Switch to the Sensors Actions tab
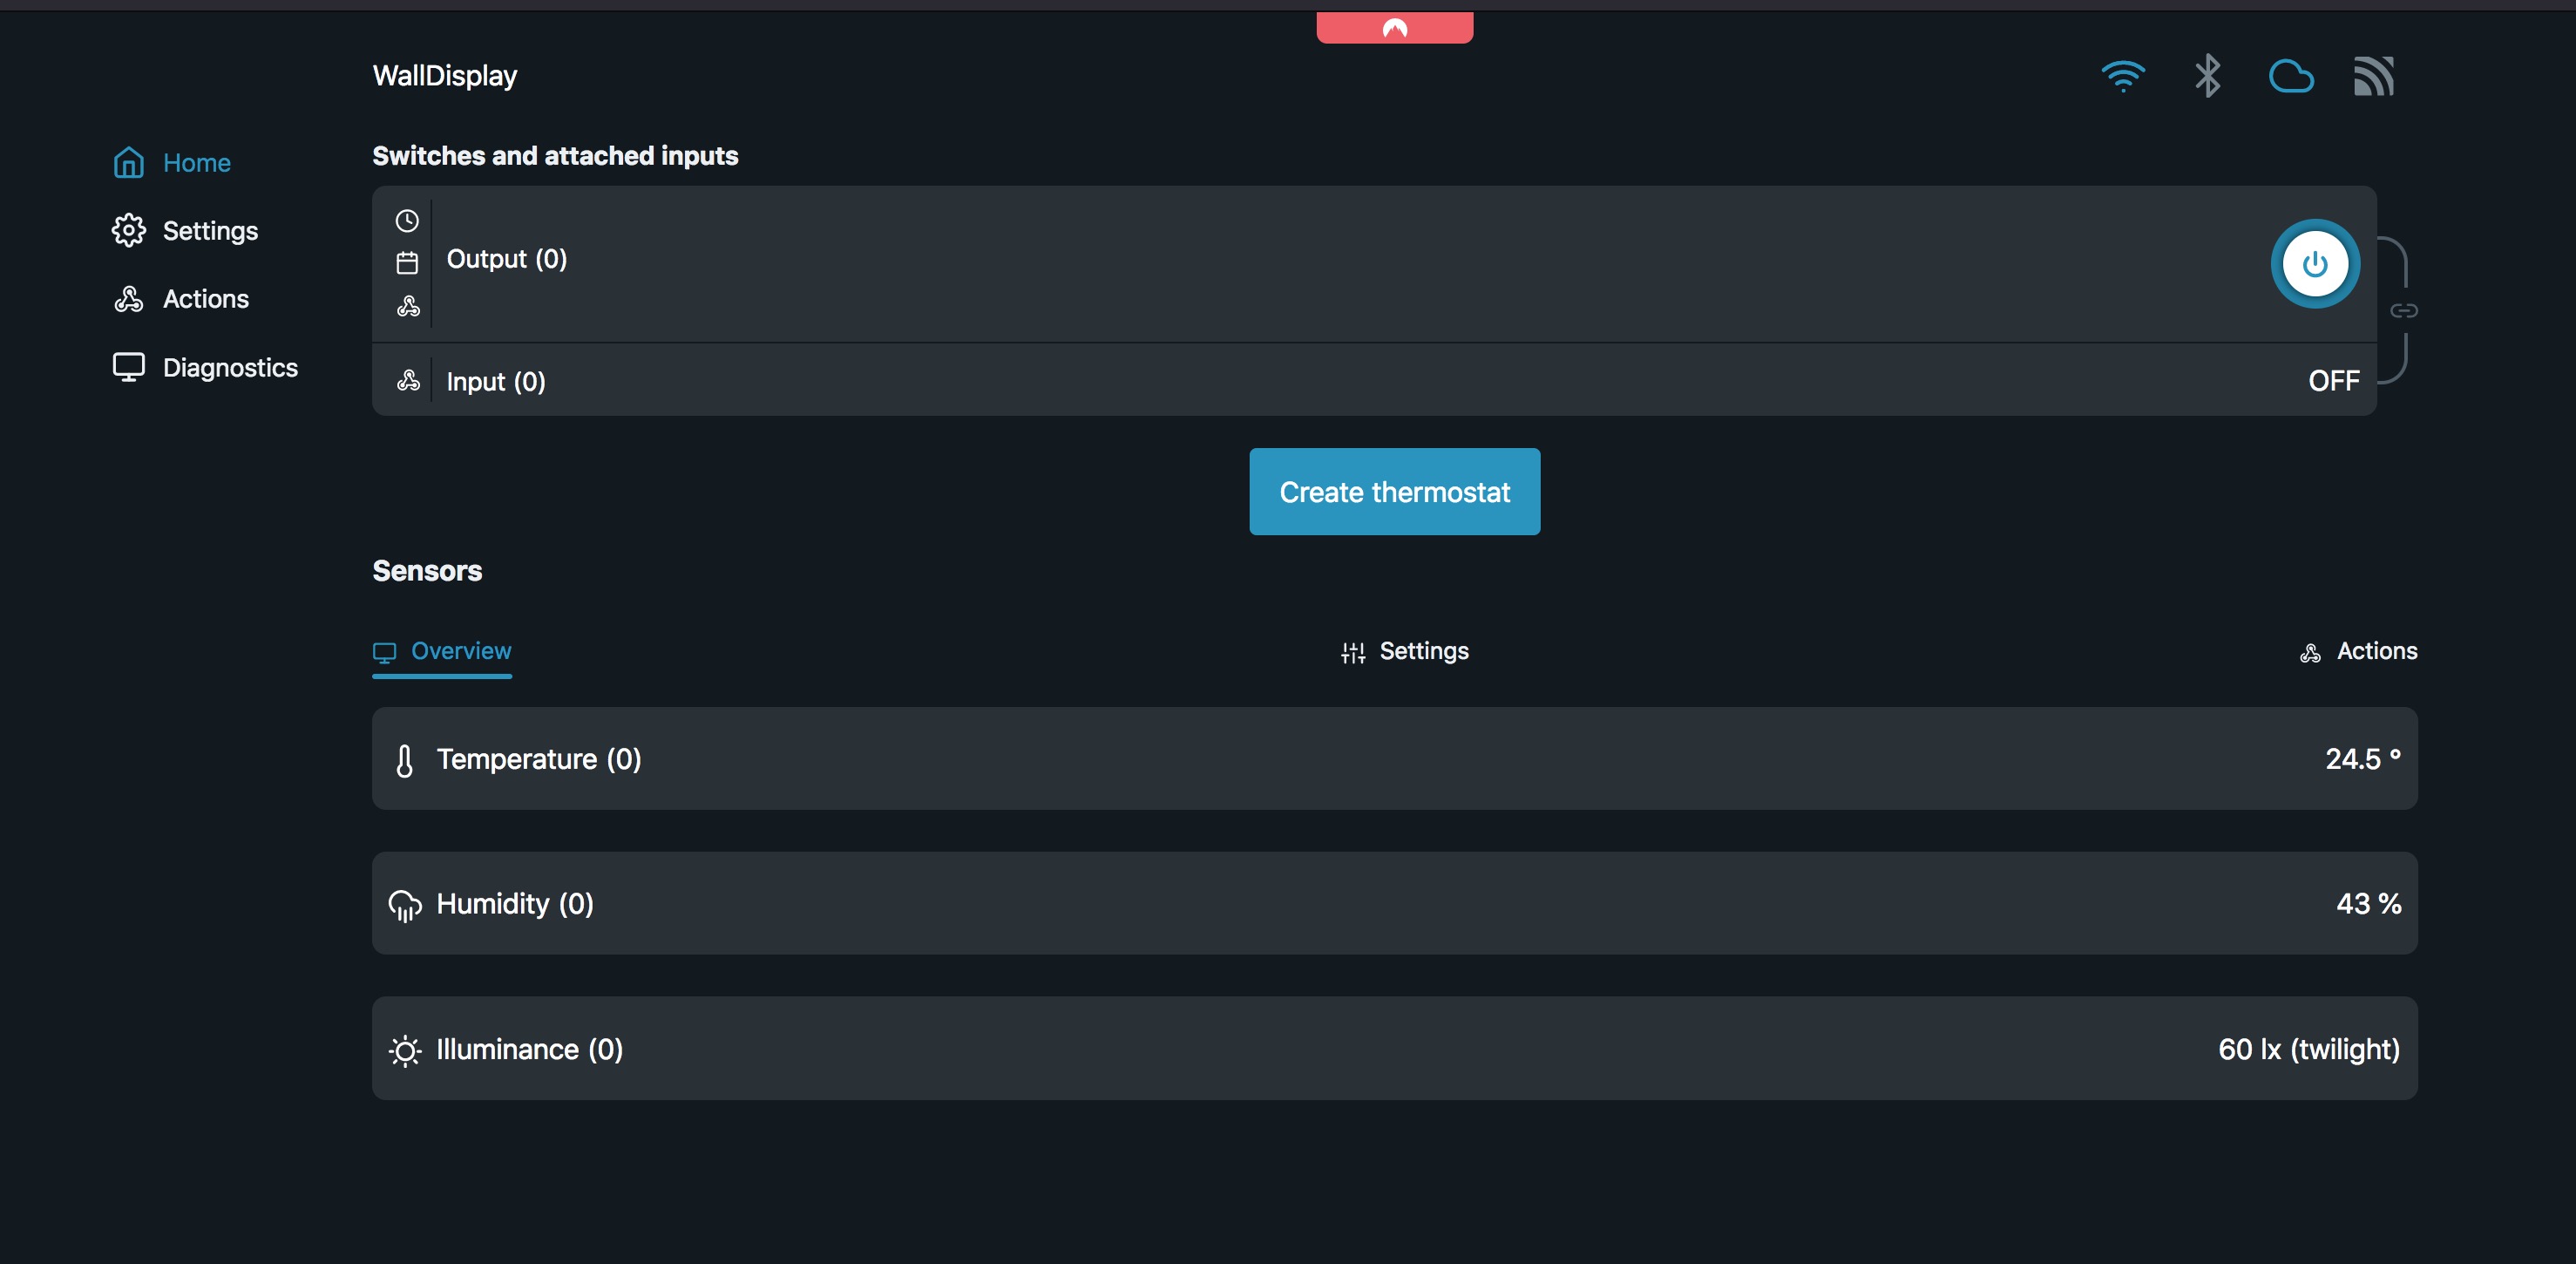 pyautogui.click(x=2358, y=651)
